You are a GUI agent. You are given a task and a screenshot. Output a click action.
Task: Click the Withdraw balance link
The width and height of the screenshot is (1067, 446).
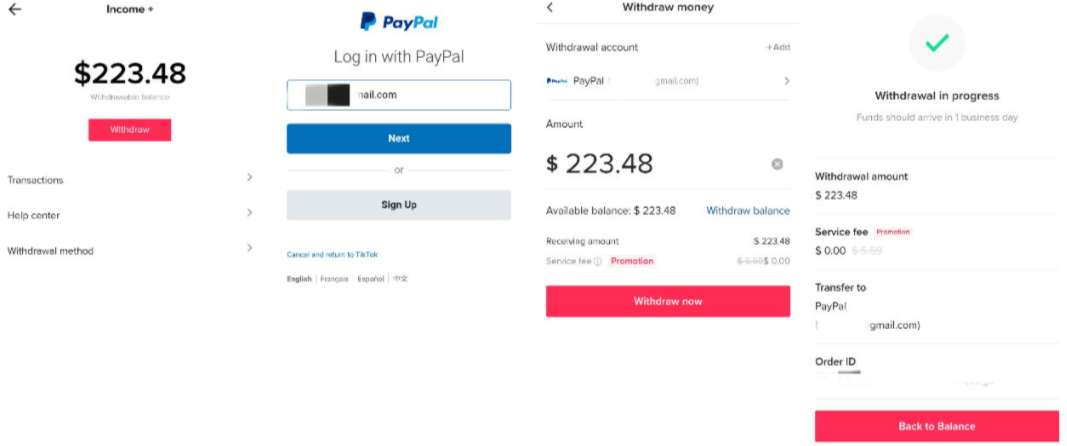(x=748, y=211)
